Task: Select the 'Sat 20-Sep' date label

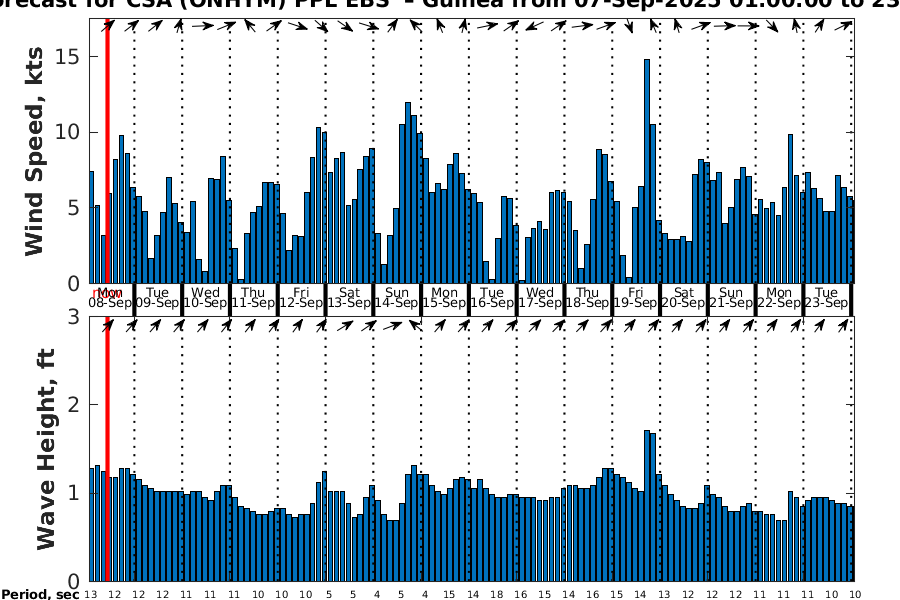Action: (684, 298)
